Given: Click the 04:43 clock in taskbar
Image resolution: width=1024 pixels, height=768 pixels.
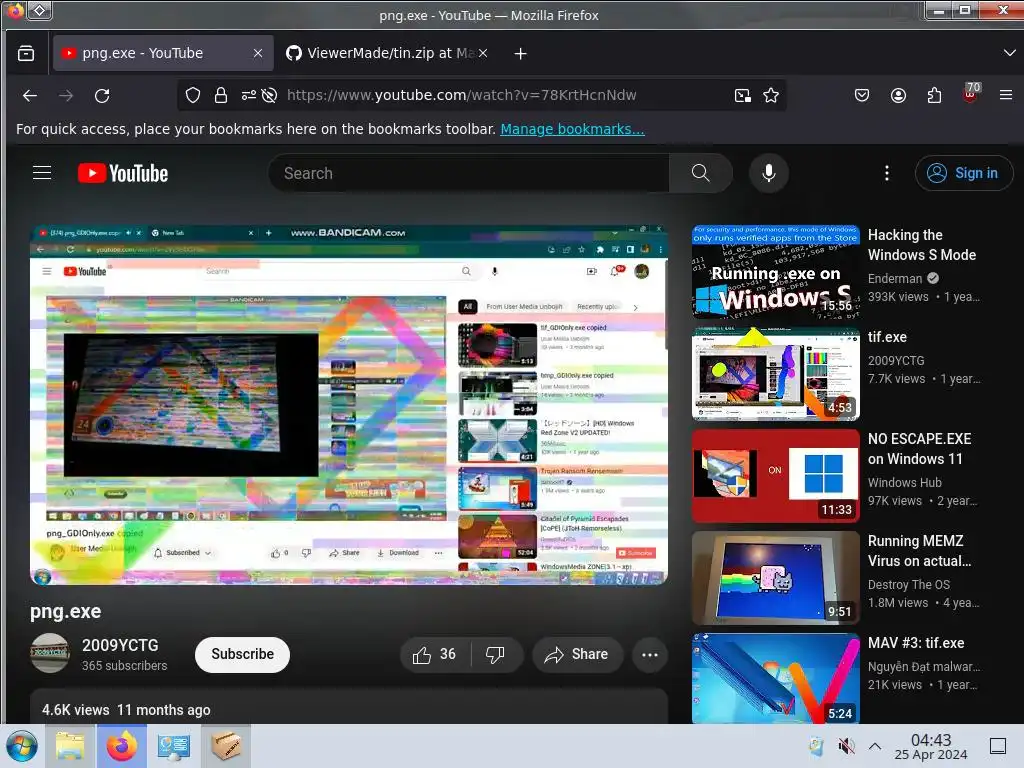Looking at the screenshot, I should 931,746.
